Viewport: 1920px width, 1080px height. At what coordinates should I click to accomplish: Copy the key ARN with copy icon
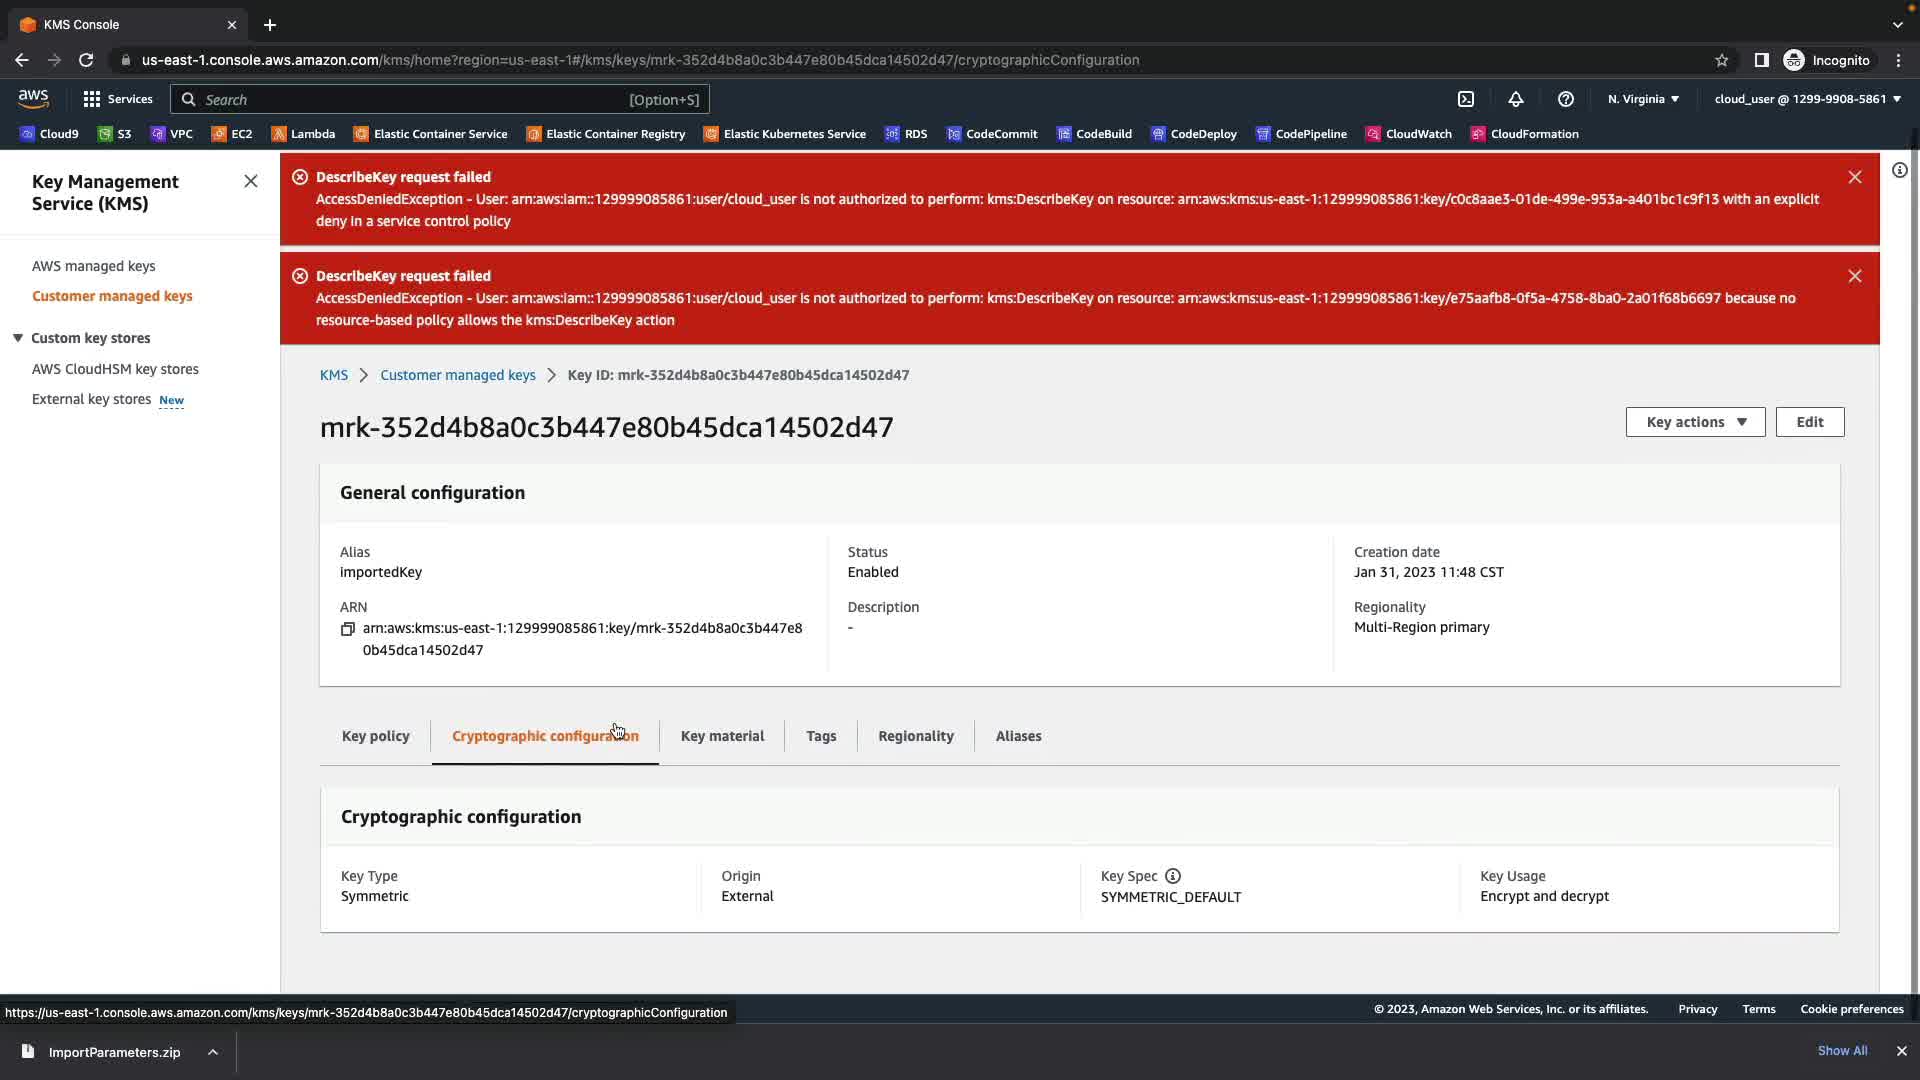348,629
